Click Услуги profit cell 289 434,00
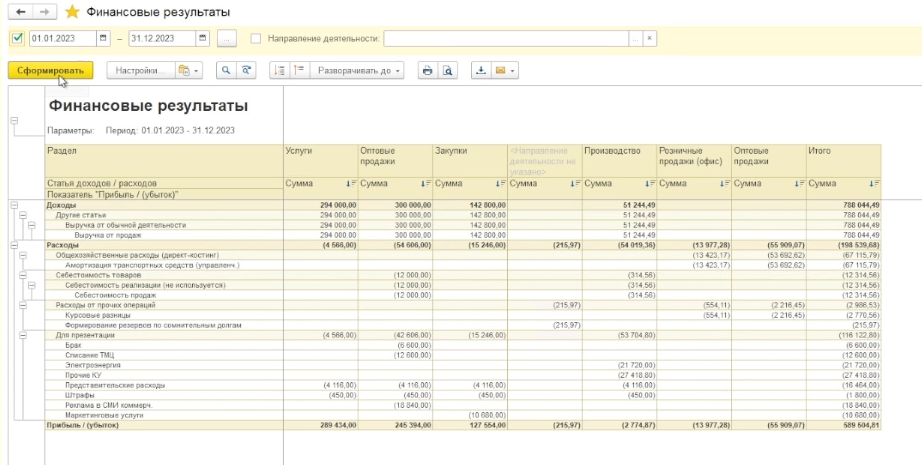Screen dimensions: 922x465 tap(321, 425)
